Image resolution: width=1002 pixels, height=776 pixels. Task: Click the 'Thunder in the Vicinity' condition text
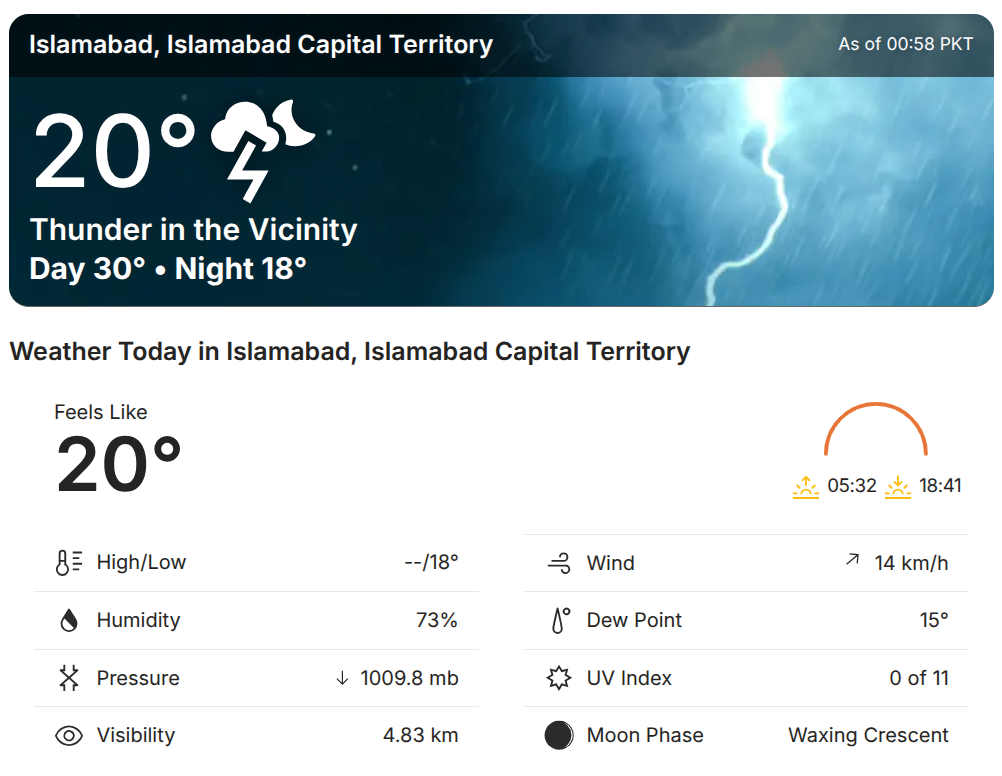pyautogui.click(x=193, y=230)
